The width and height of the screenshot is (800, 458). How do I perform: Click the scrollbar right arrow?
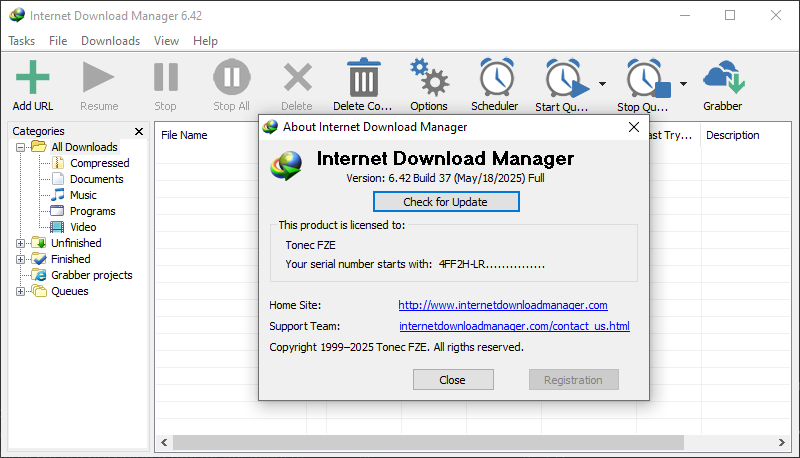click(x=782, y=443)
